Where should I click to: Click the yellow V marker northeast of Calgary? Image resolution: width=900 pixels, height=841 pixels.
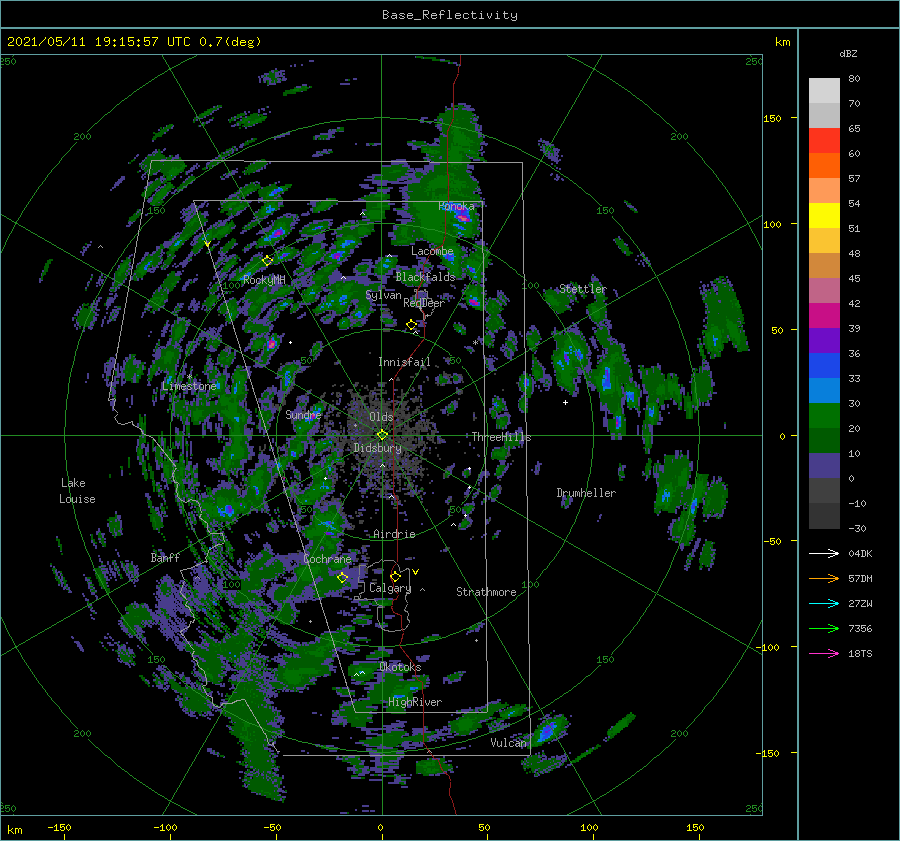pyautogui.click(x=416, y=572)
